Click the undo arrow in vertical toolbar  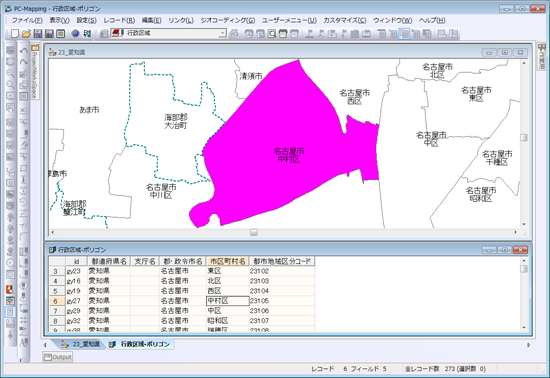tap(24, 51)
